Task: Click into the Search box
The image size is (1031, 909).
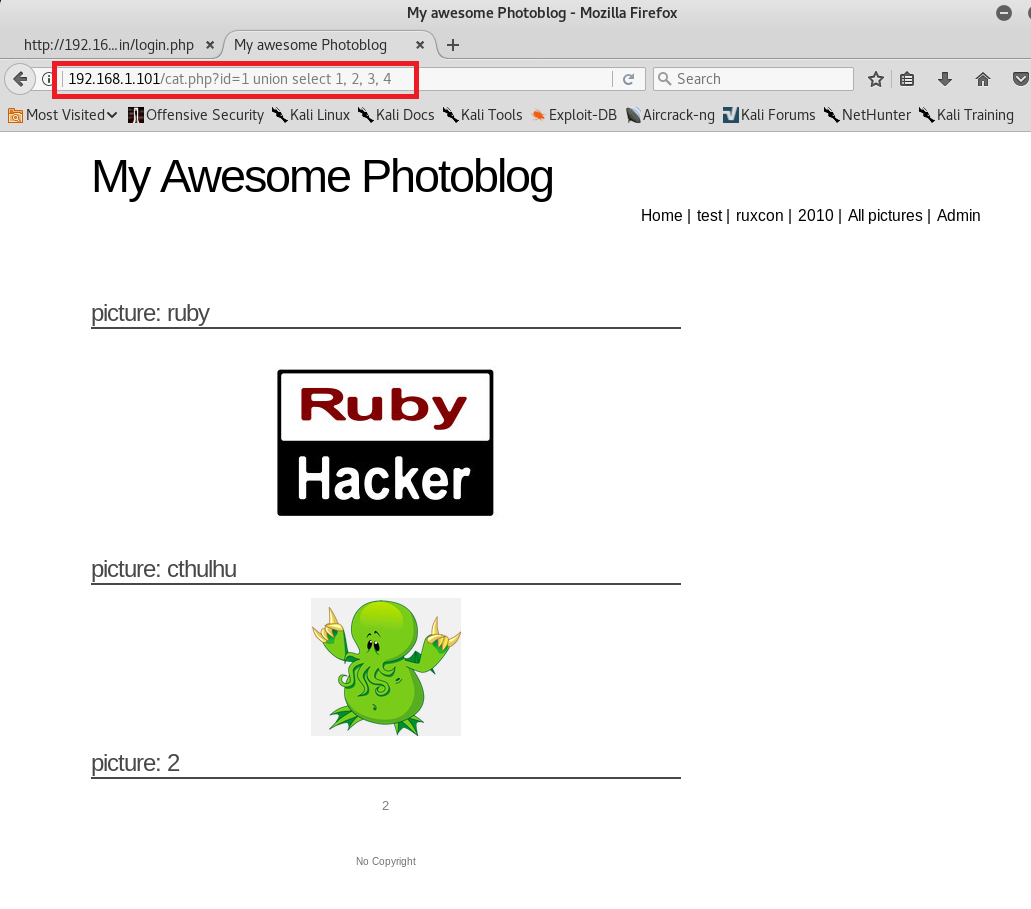Action: tap(753, 80)
